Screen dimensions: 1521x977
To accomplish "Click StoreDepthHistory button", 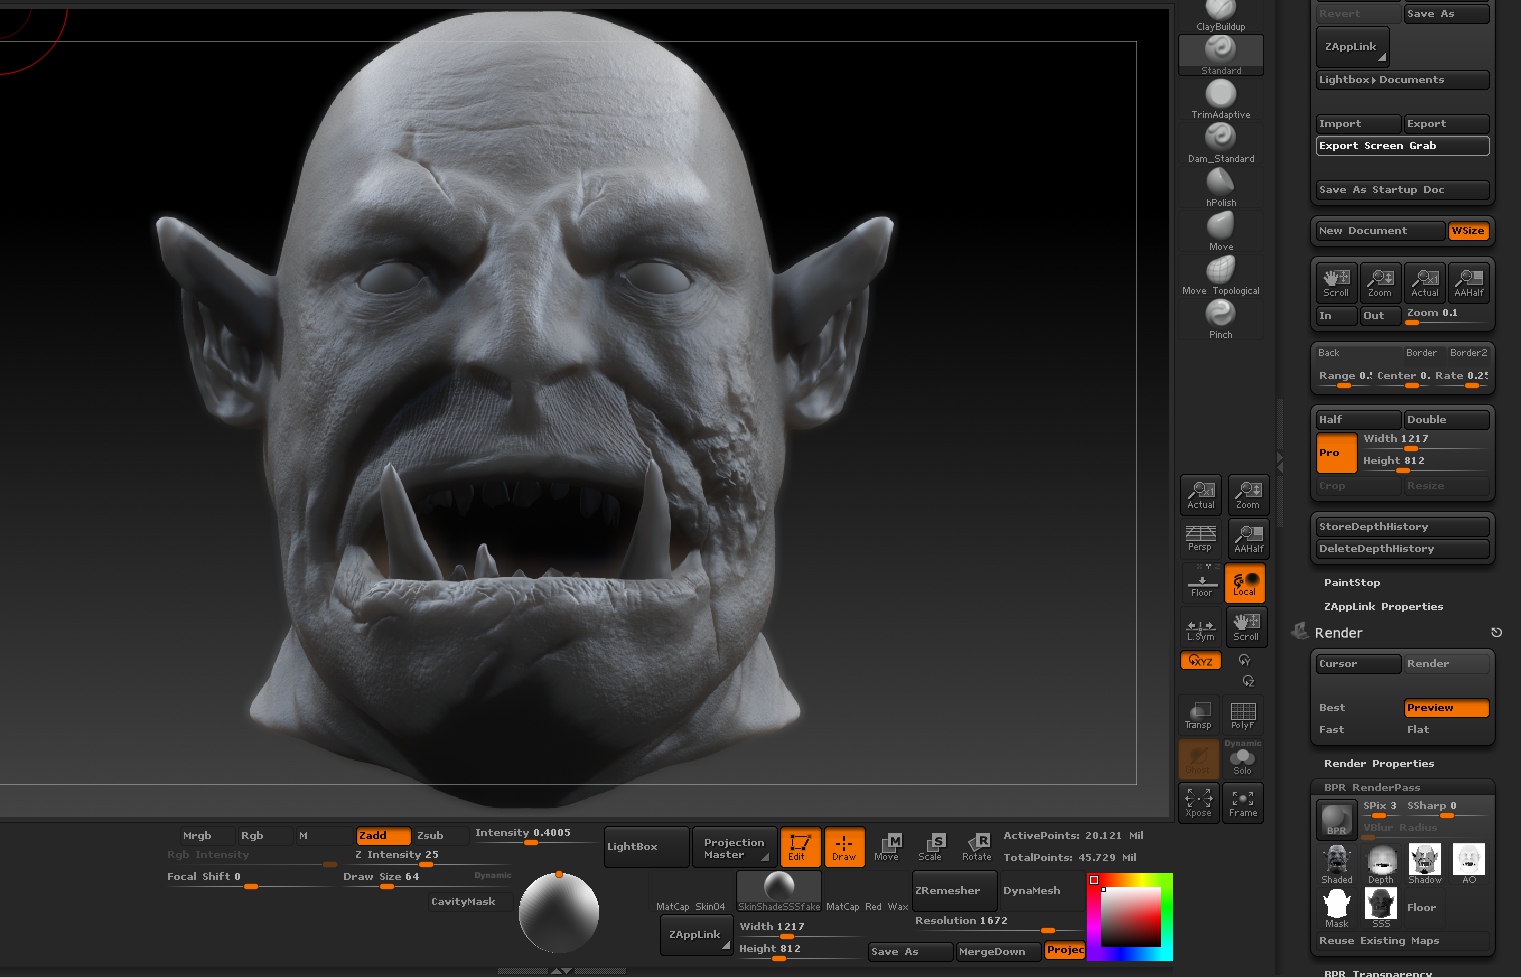I will [1403, 527].
